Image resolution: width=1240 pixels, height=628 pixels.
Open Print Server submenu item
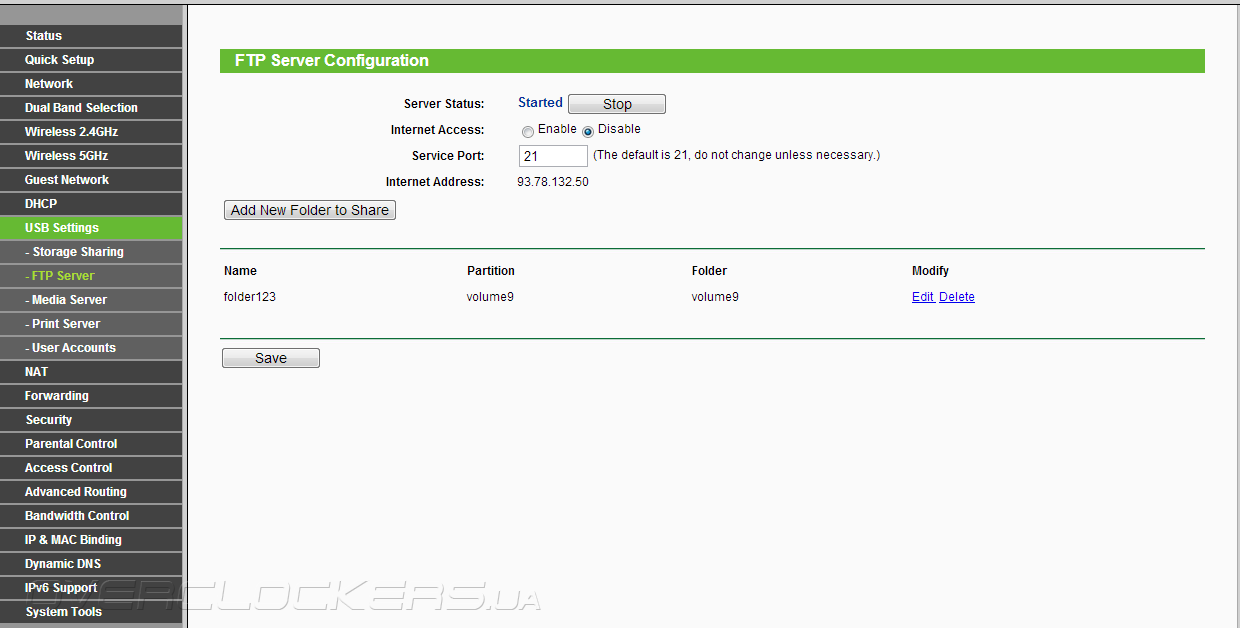point(91,324)
